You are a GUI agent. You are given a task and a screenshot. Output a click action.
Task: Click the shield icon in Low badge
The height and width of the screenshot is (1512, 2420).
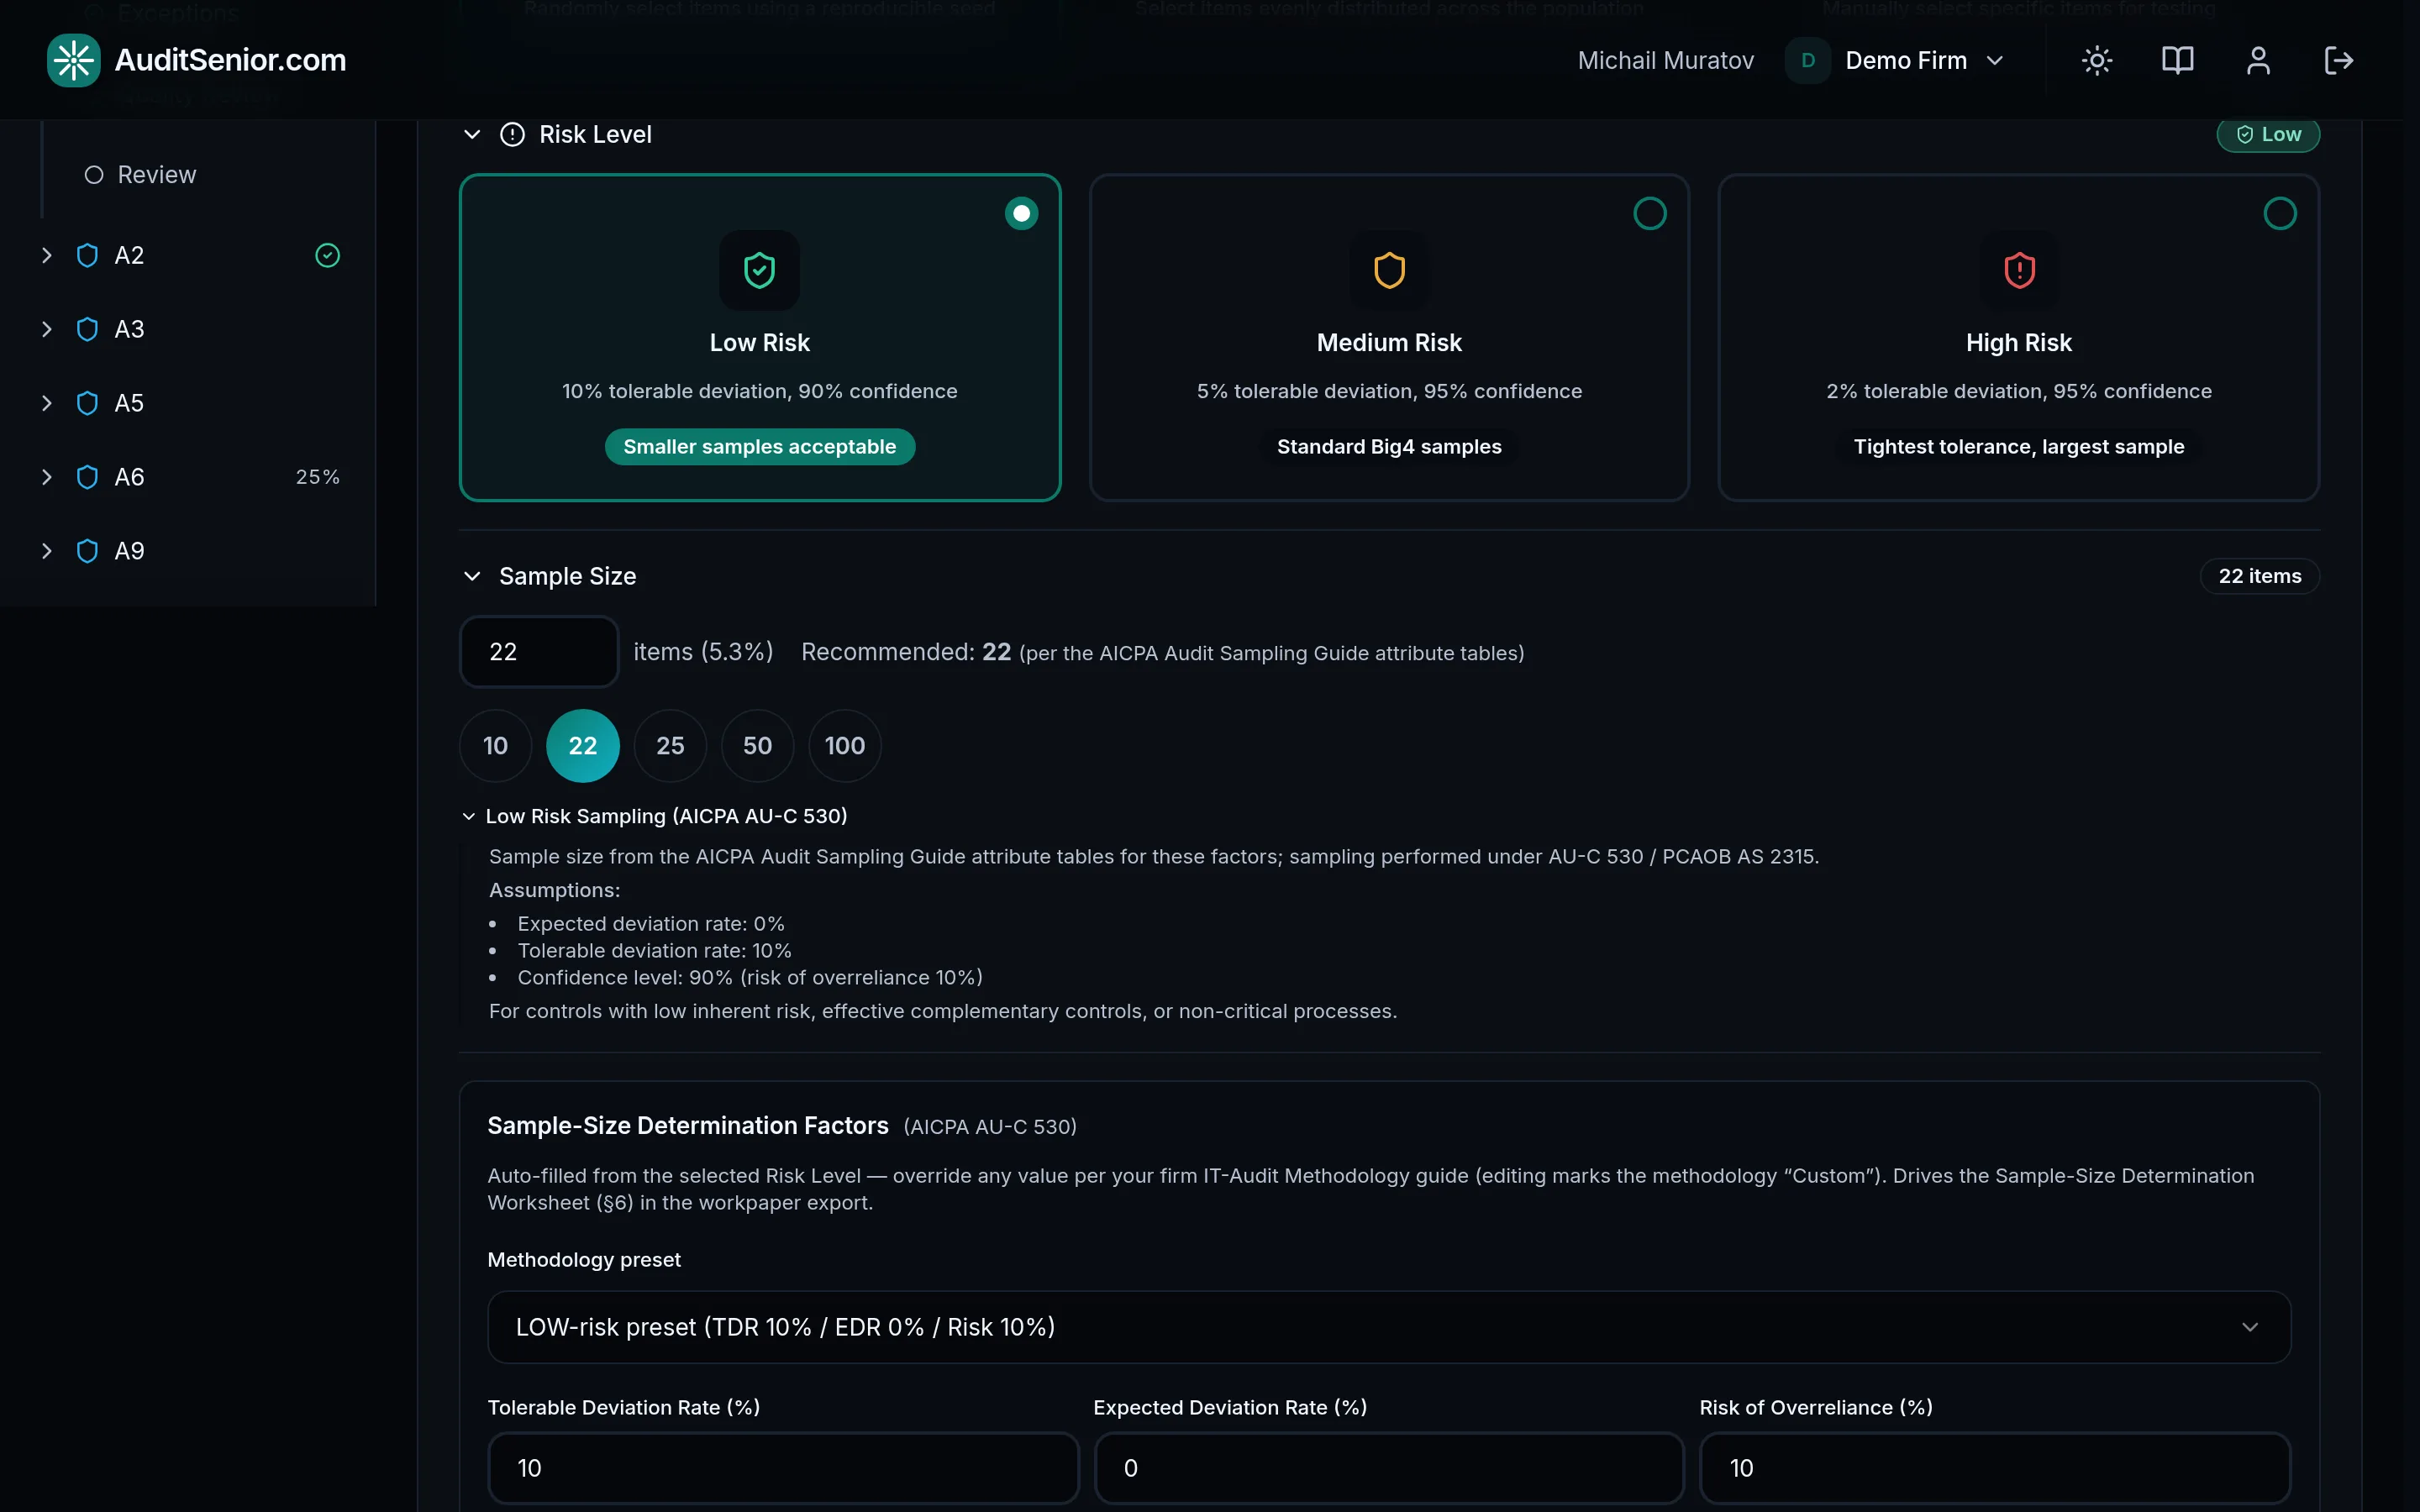tap(2244, 134)
